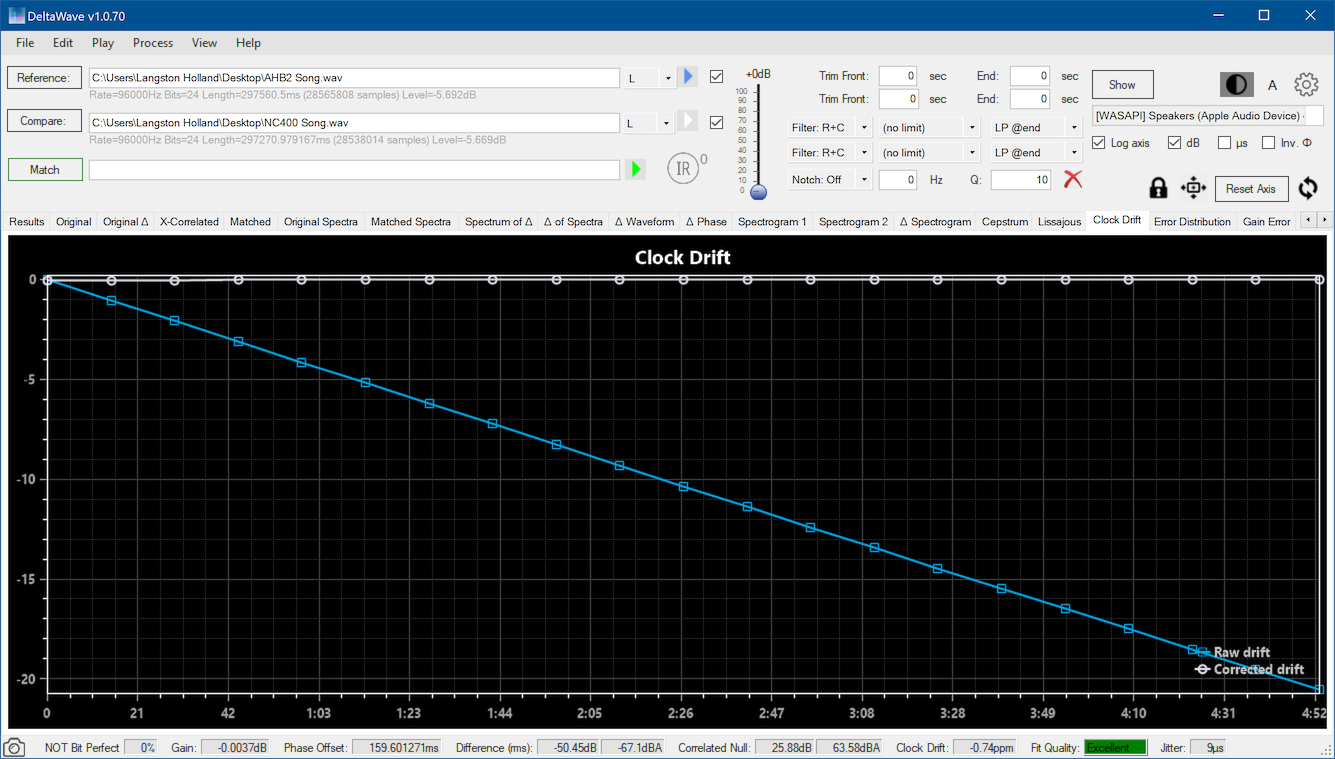Open the IR impulse response icon
Viewport: 1335px width, 759px height.
pos(684,168)
